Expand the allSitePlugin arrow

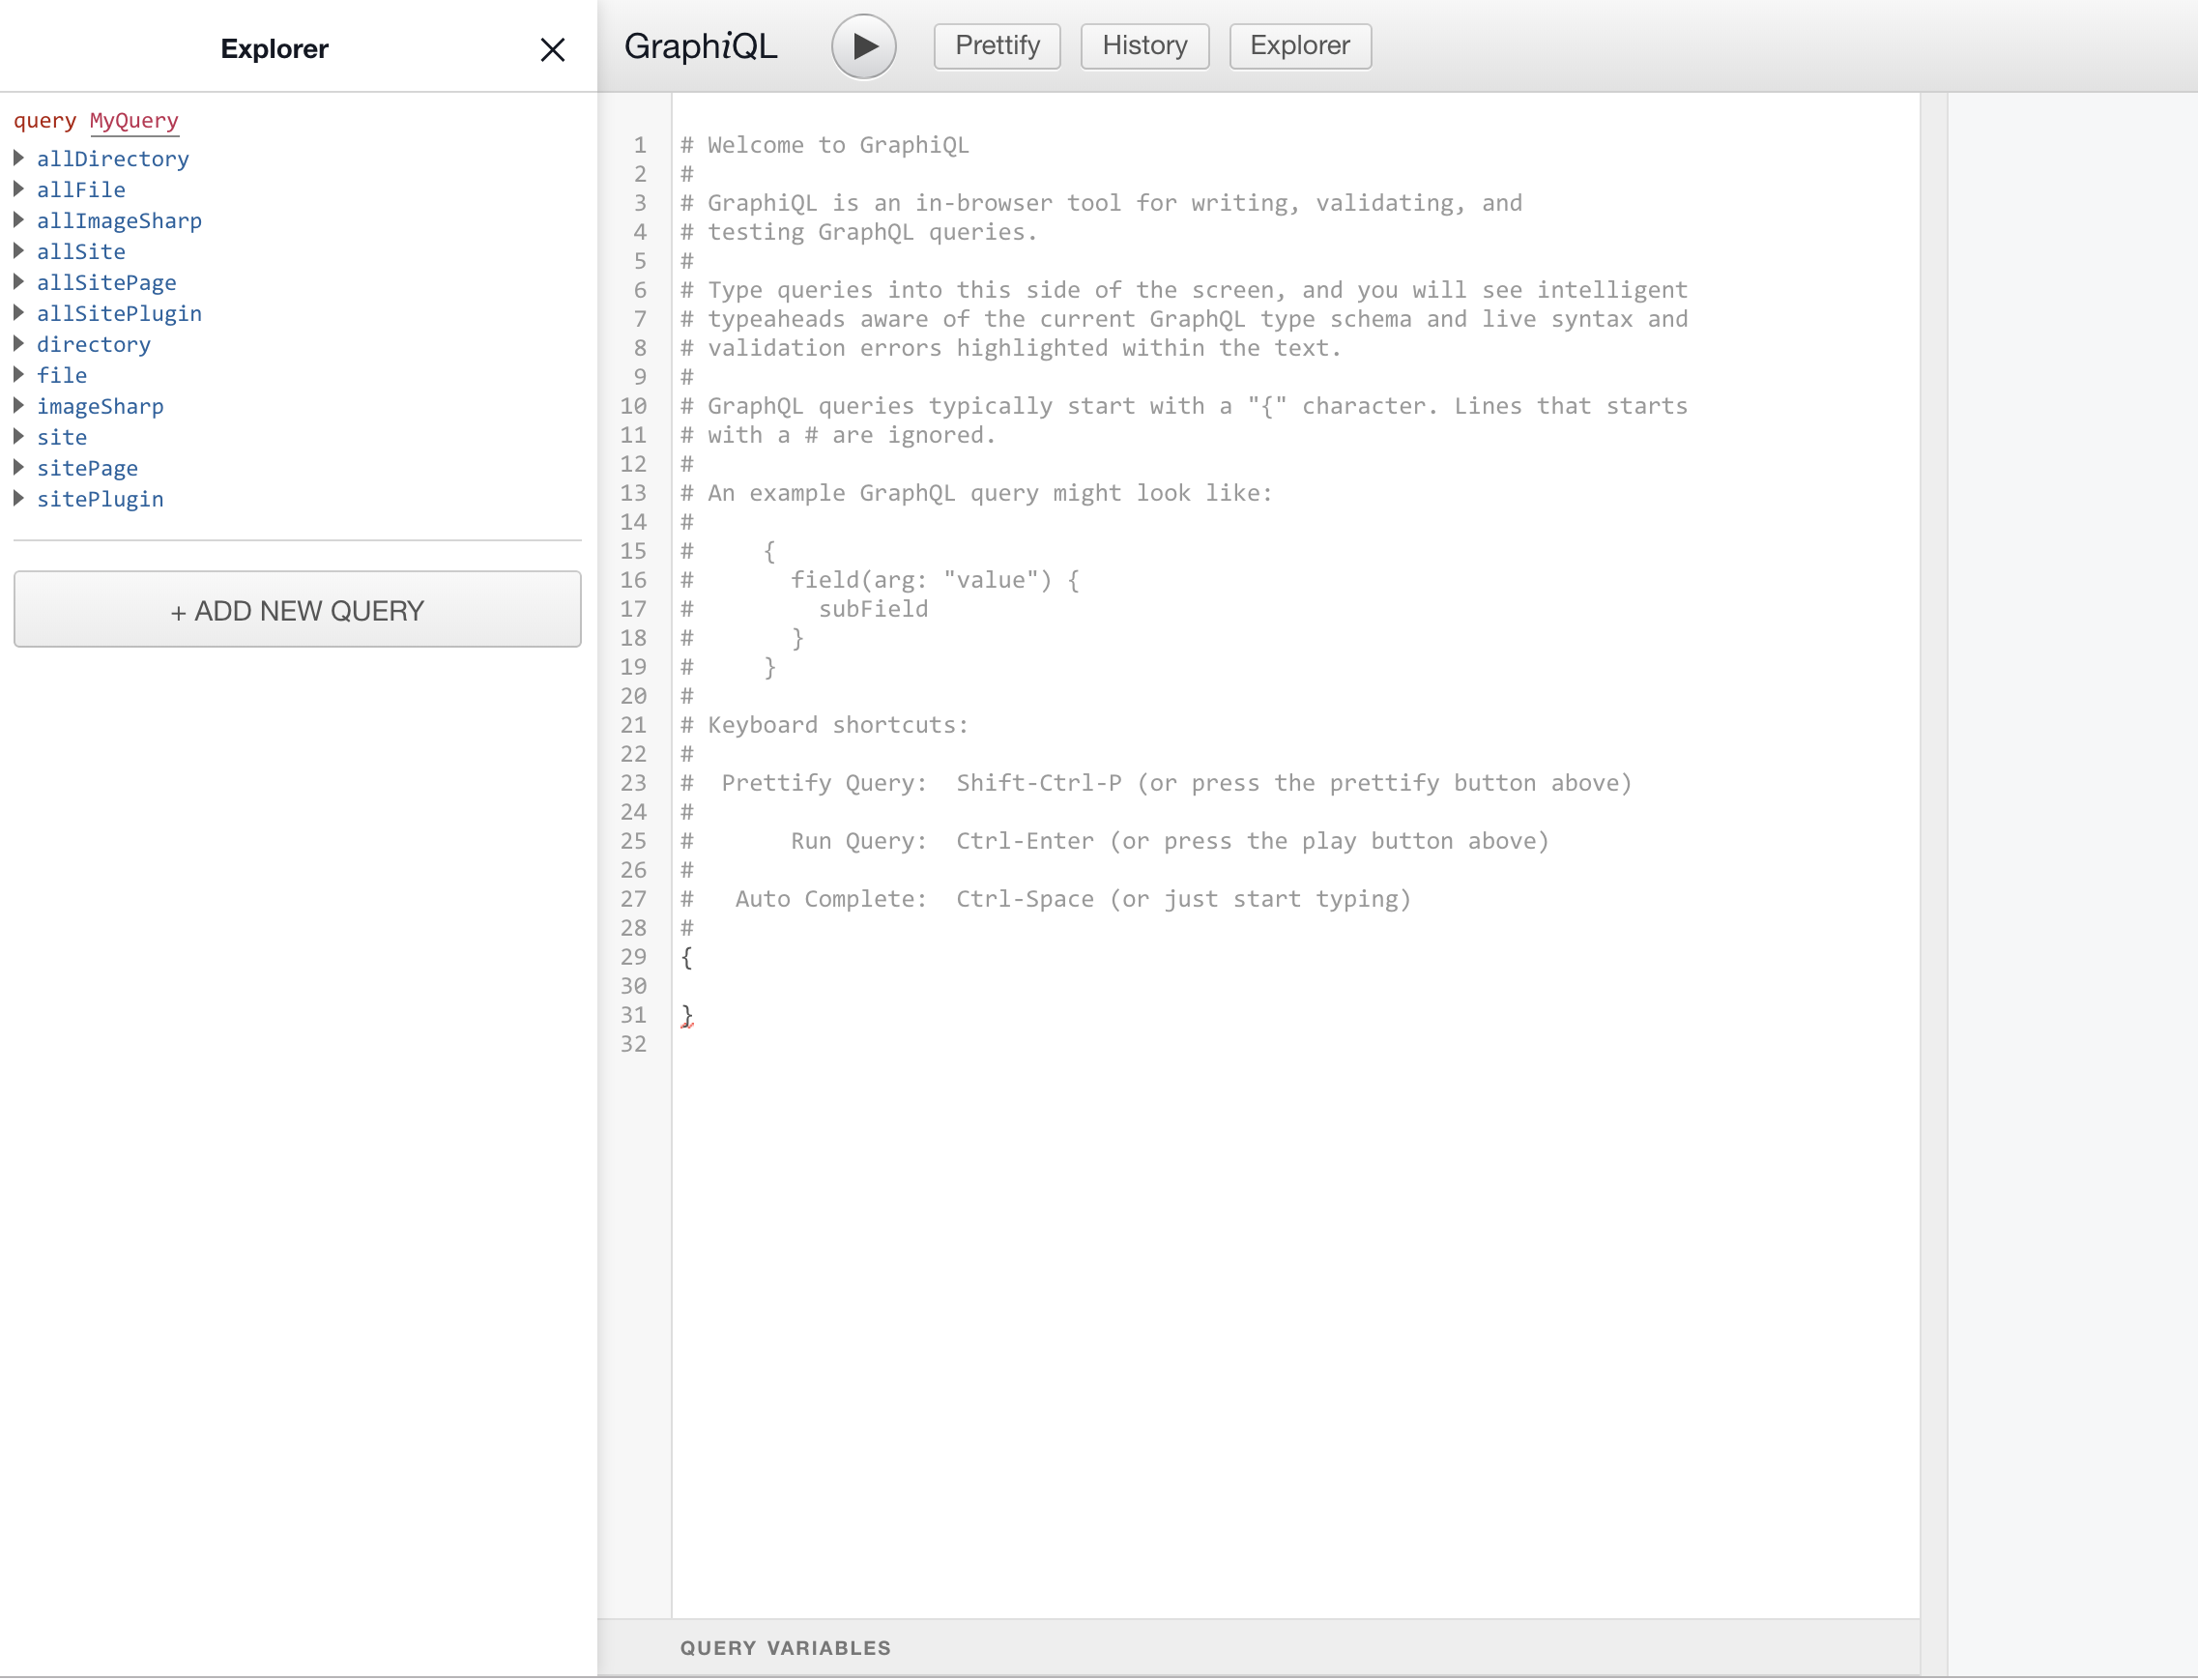coord(19,313)
